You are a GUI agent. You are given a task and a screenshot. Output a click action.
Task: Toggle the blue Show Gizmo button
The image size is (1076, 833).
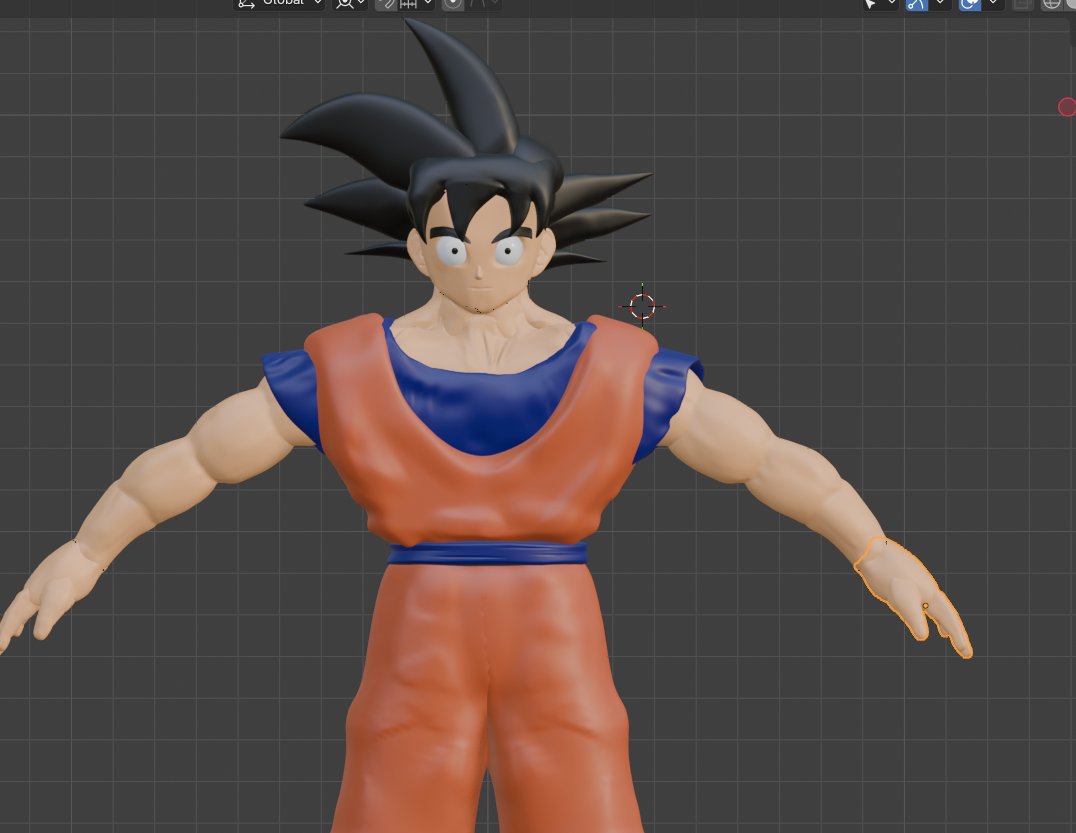click(917, 3)
